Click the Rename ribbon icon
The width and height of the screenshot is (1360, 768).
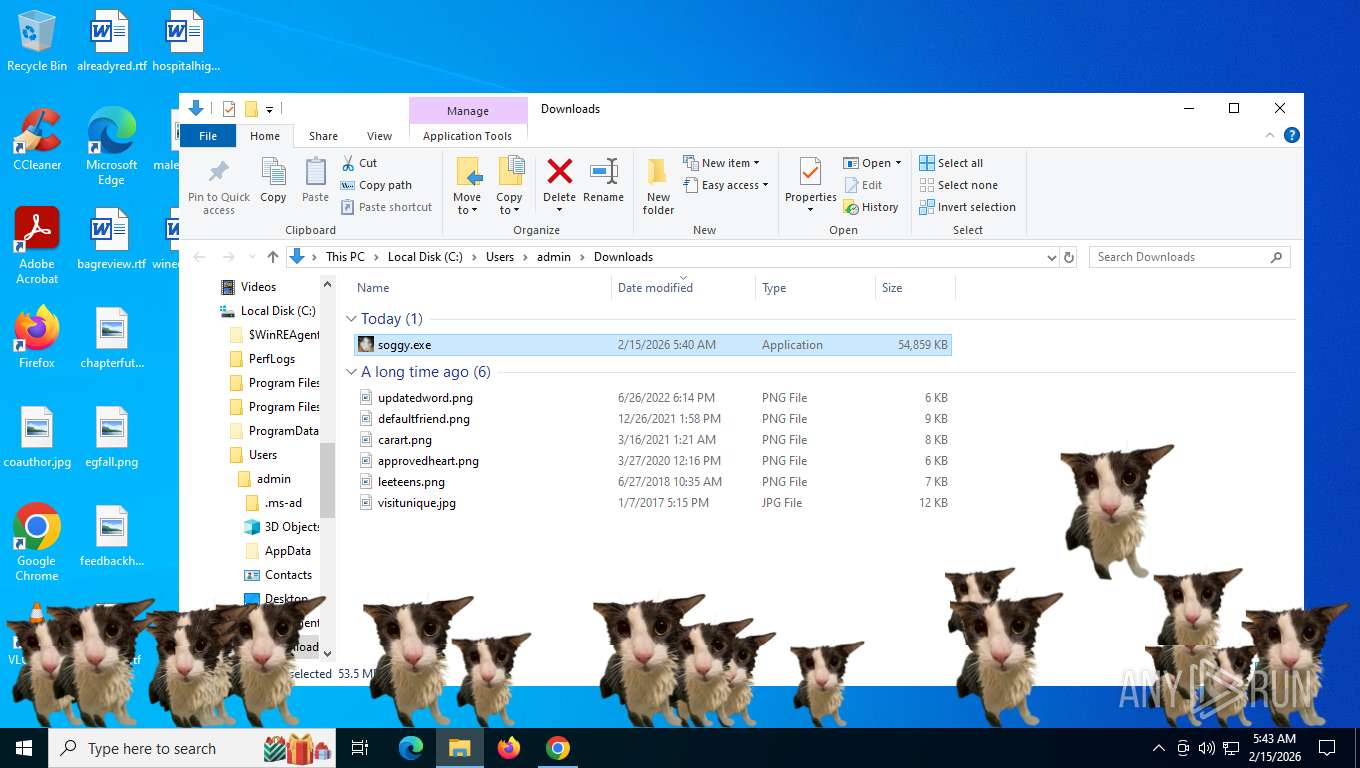coord(604,171)
